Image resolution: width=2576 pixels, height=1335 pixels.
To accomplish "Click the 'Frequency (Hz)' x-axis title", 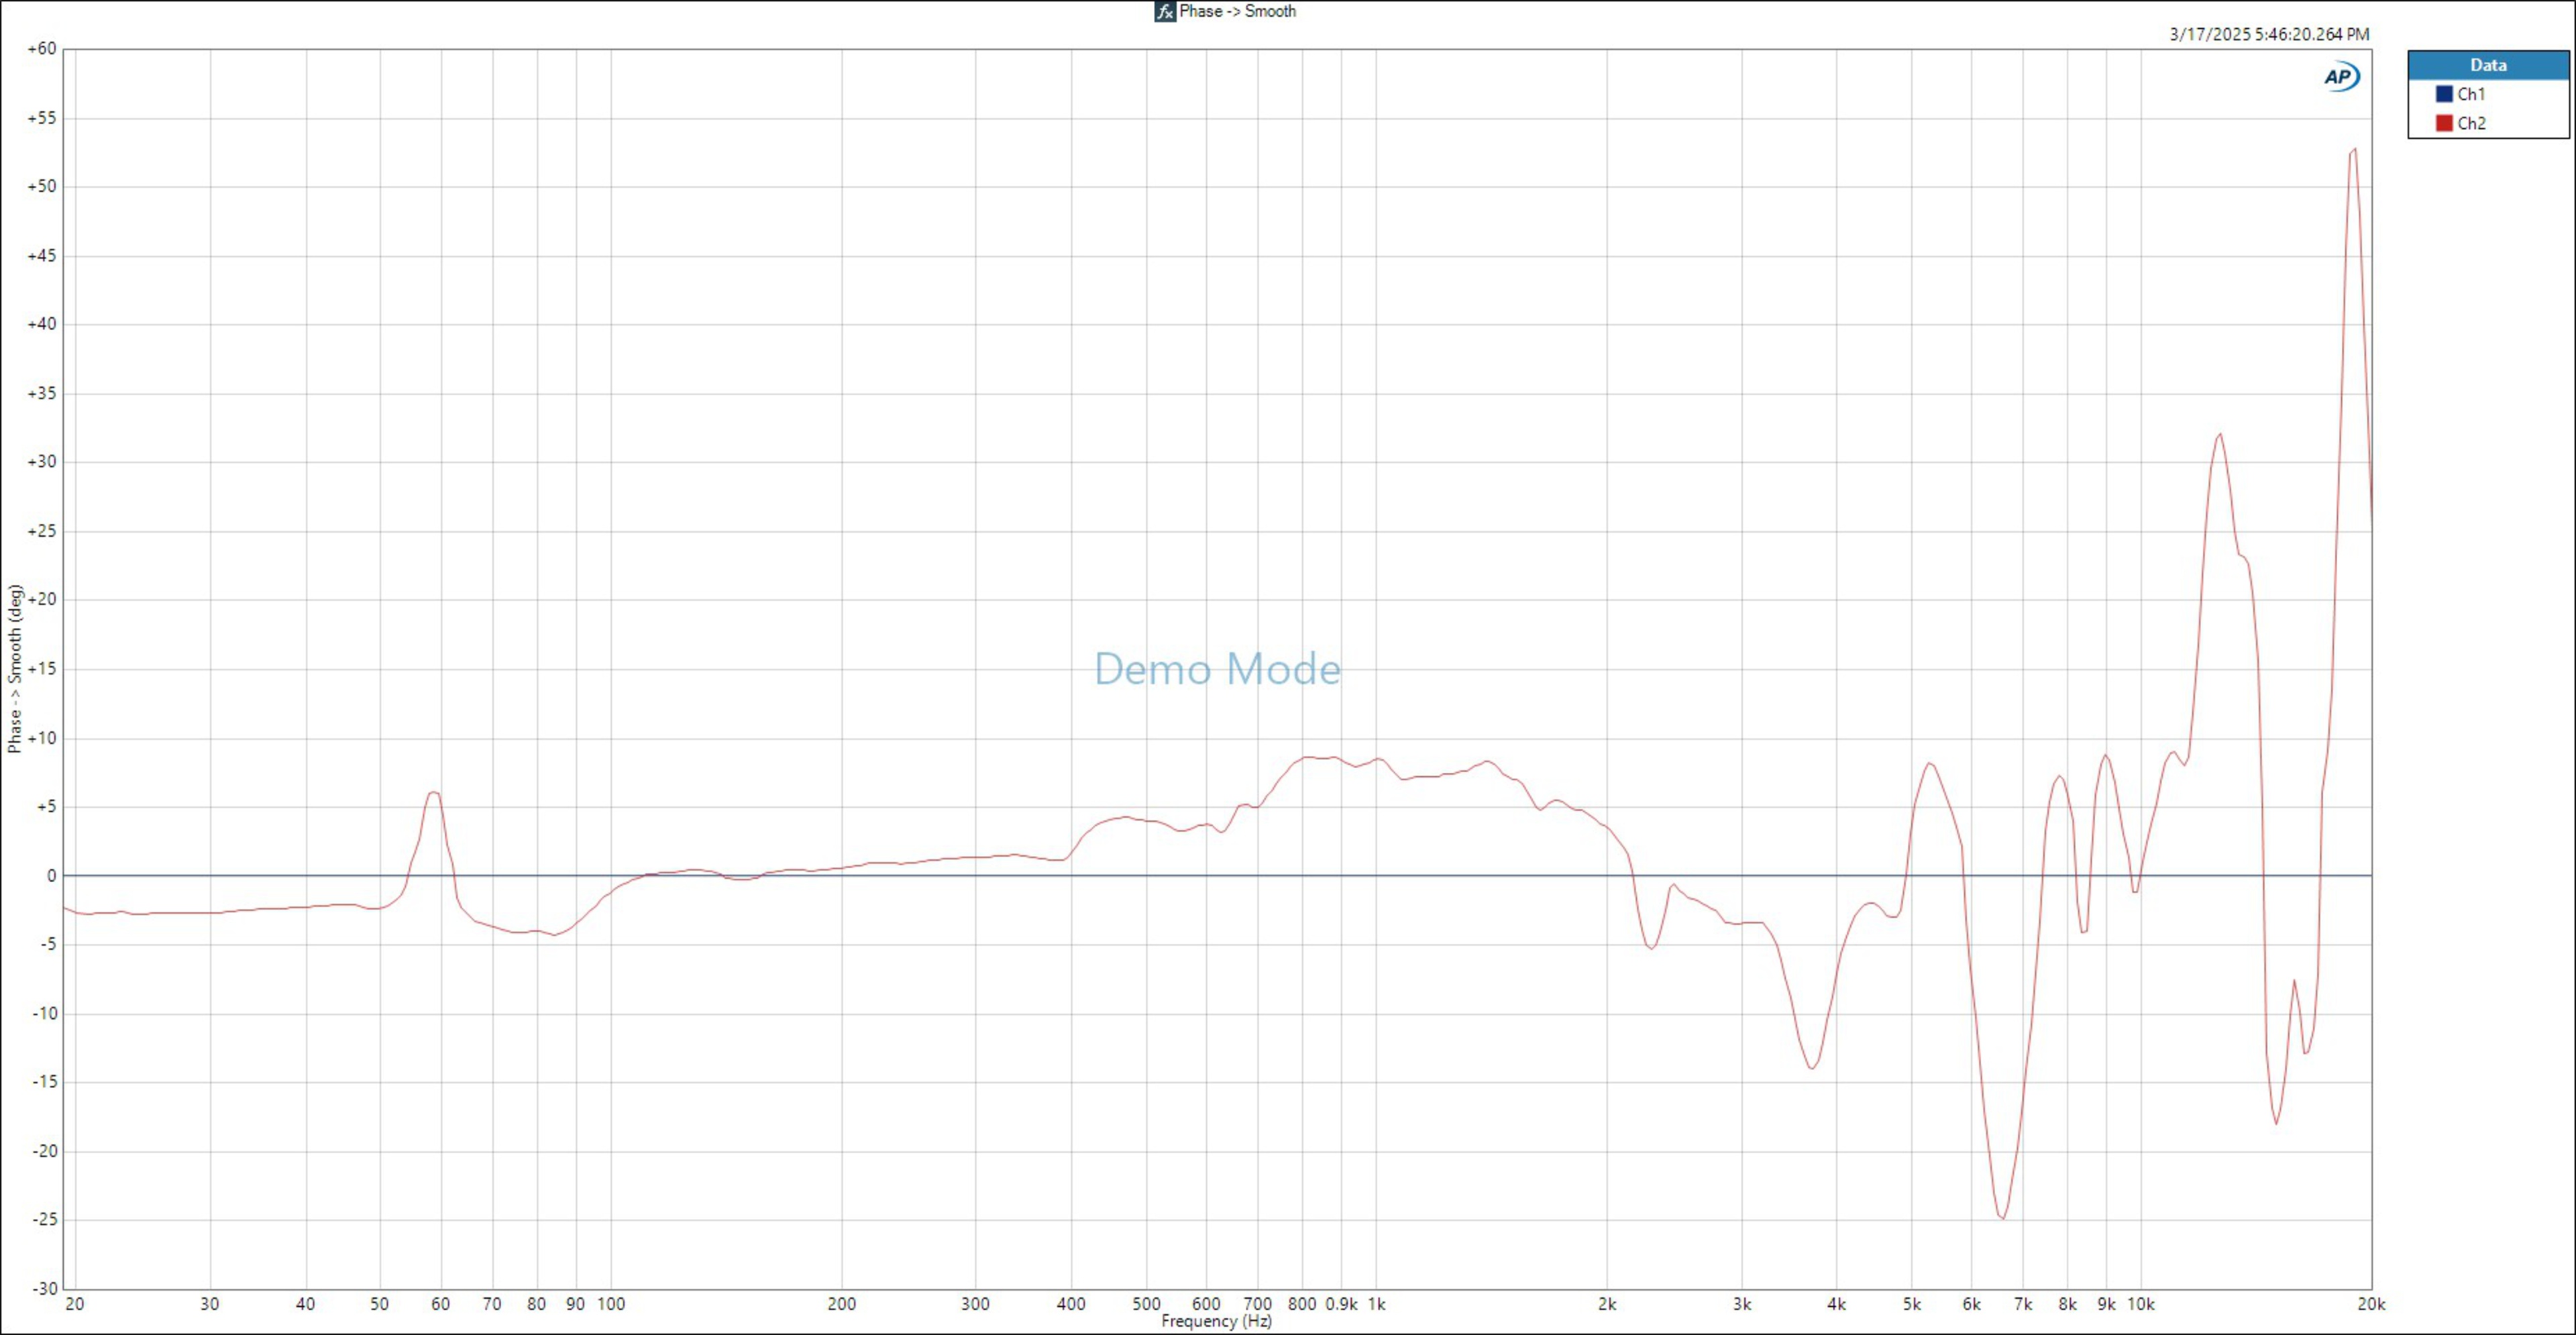I will tap(1216, 1321).
